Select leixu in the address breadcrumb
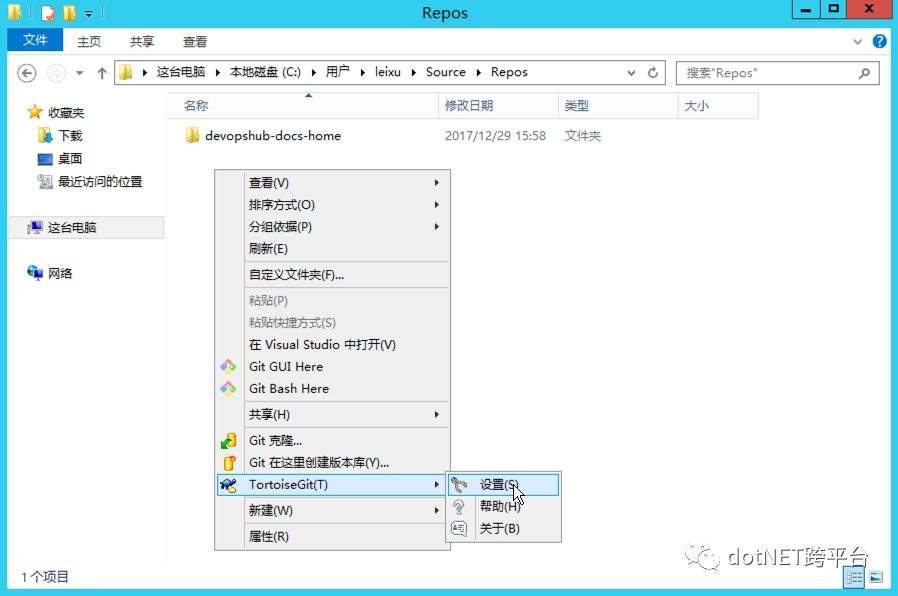898x596 pixels. tap(388, 72)
